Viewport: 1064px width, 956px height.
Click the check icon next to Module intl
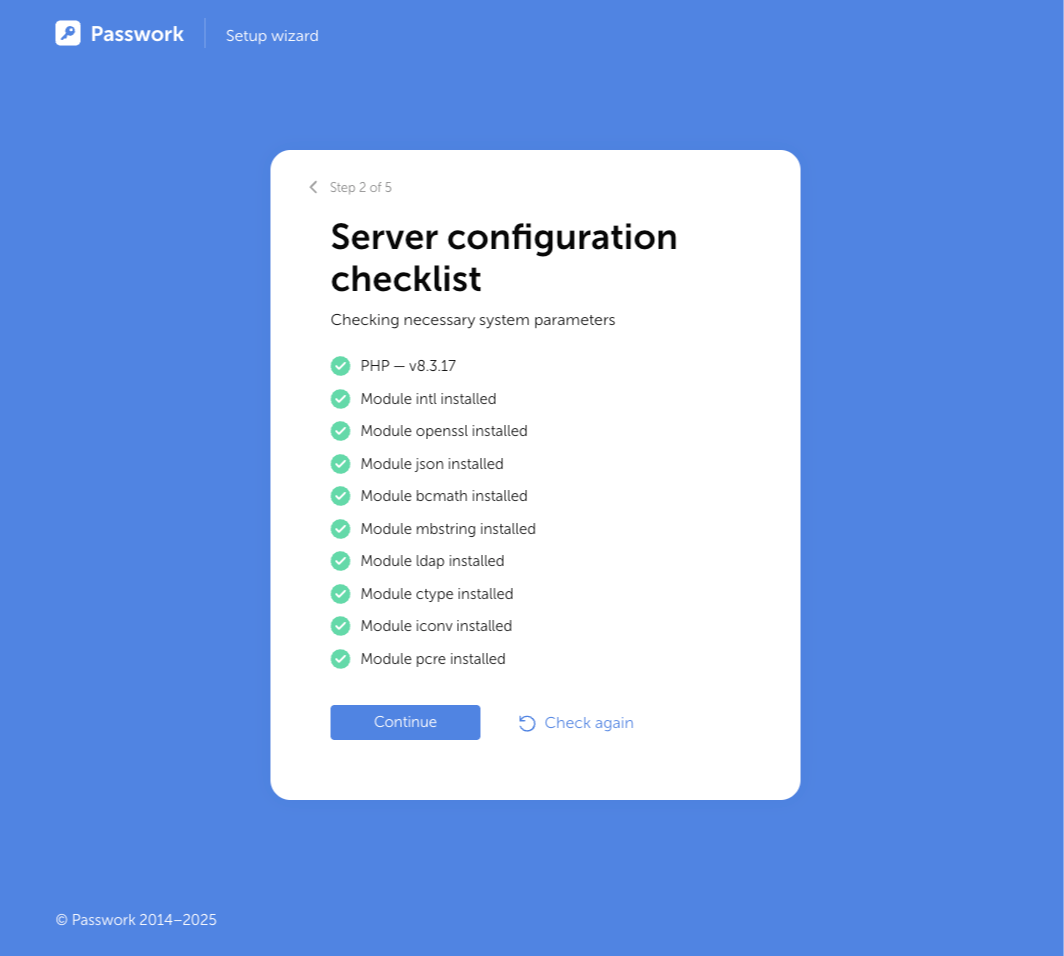pyautogui.click(x=340, y=398)
